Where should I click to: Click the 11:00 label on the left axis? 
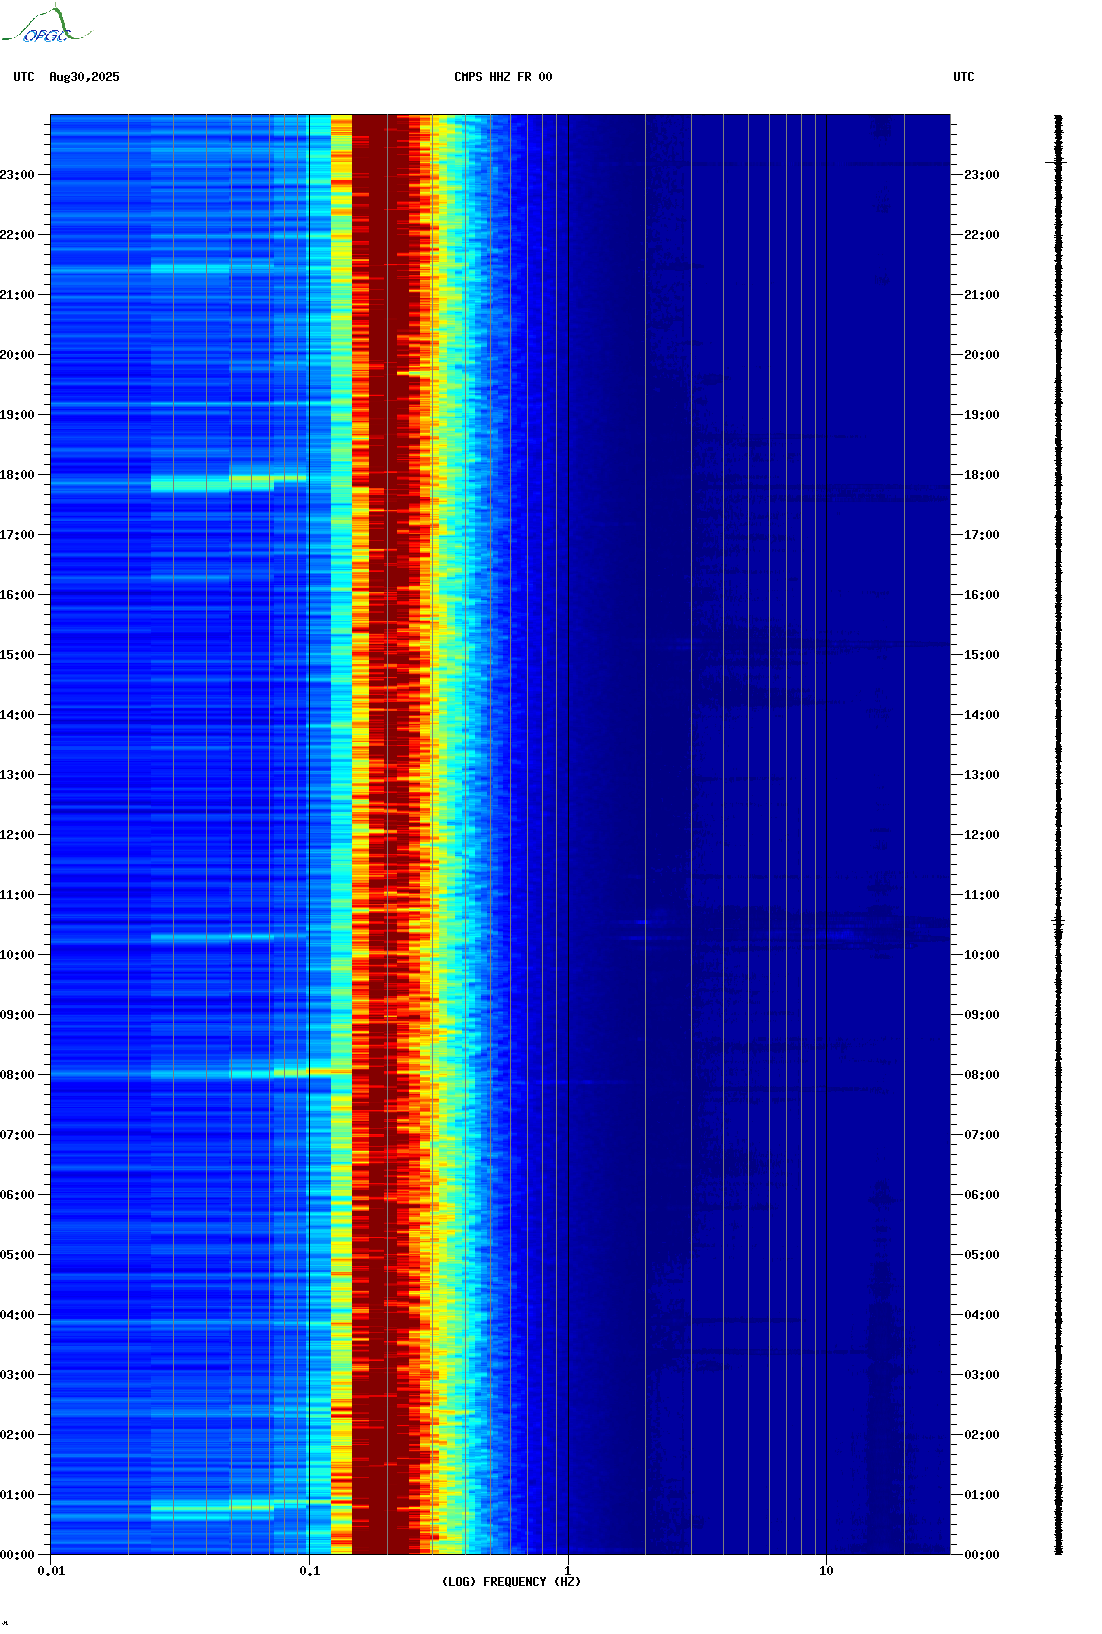(17, 895)
